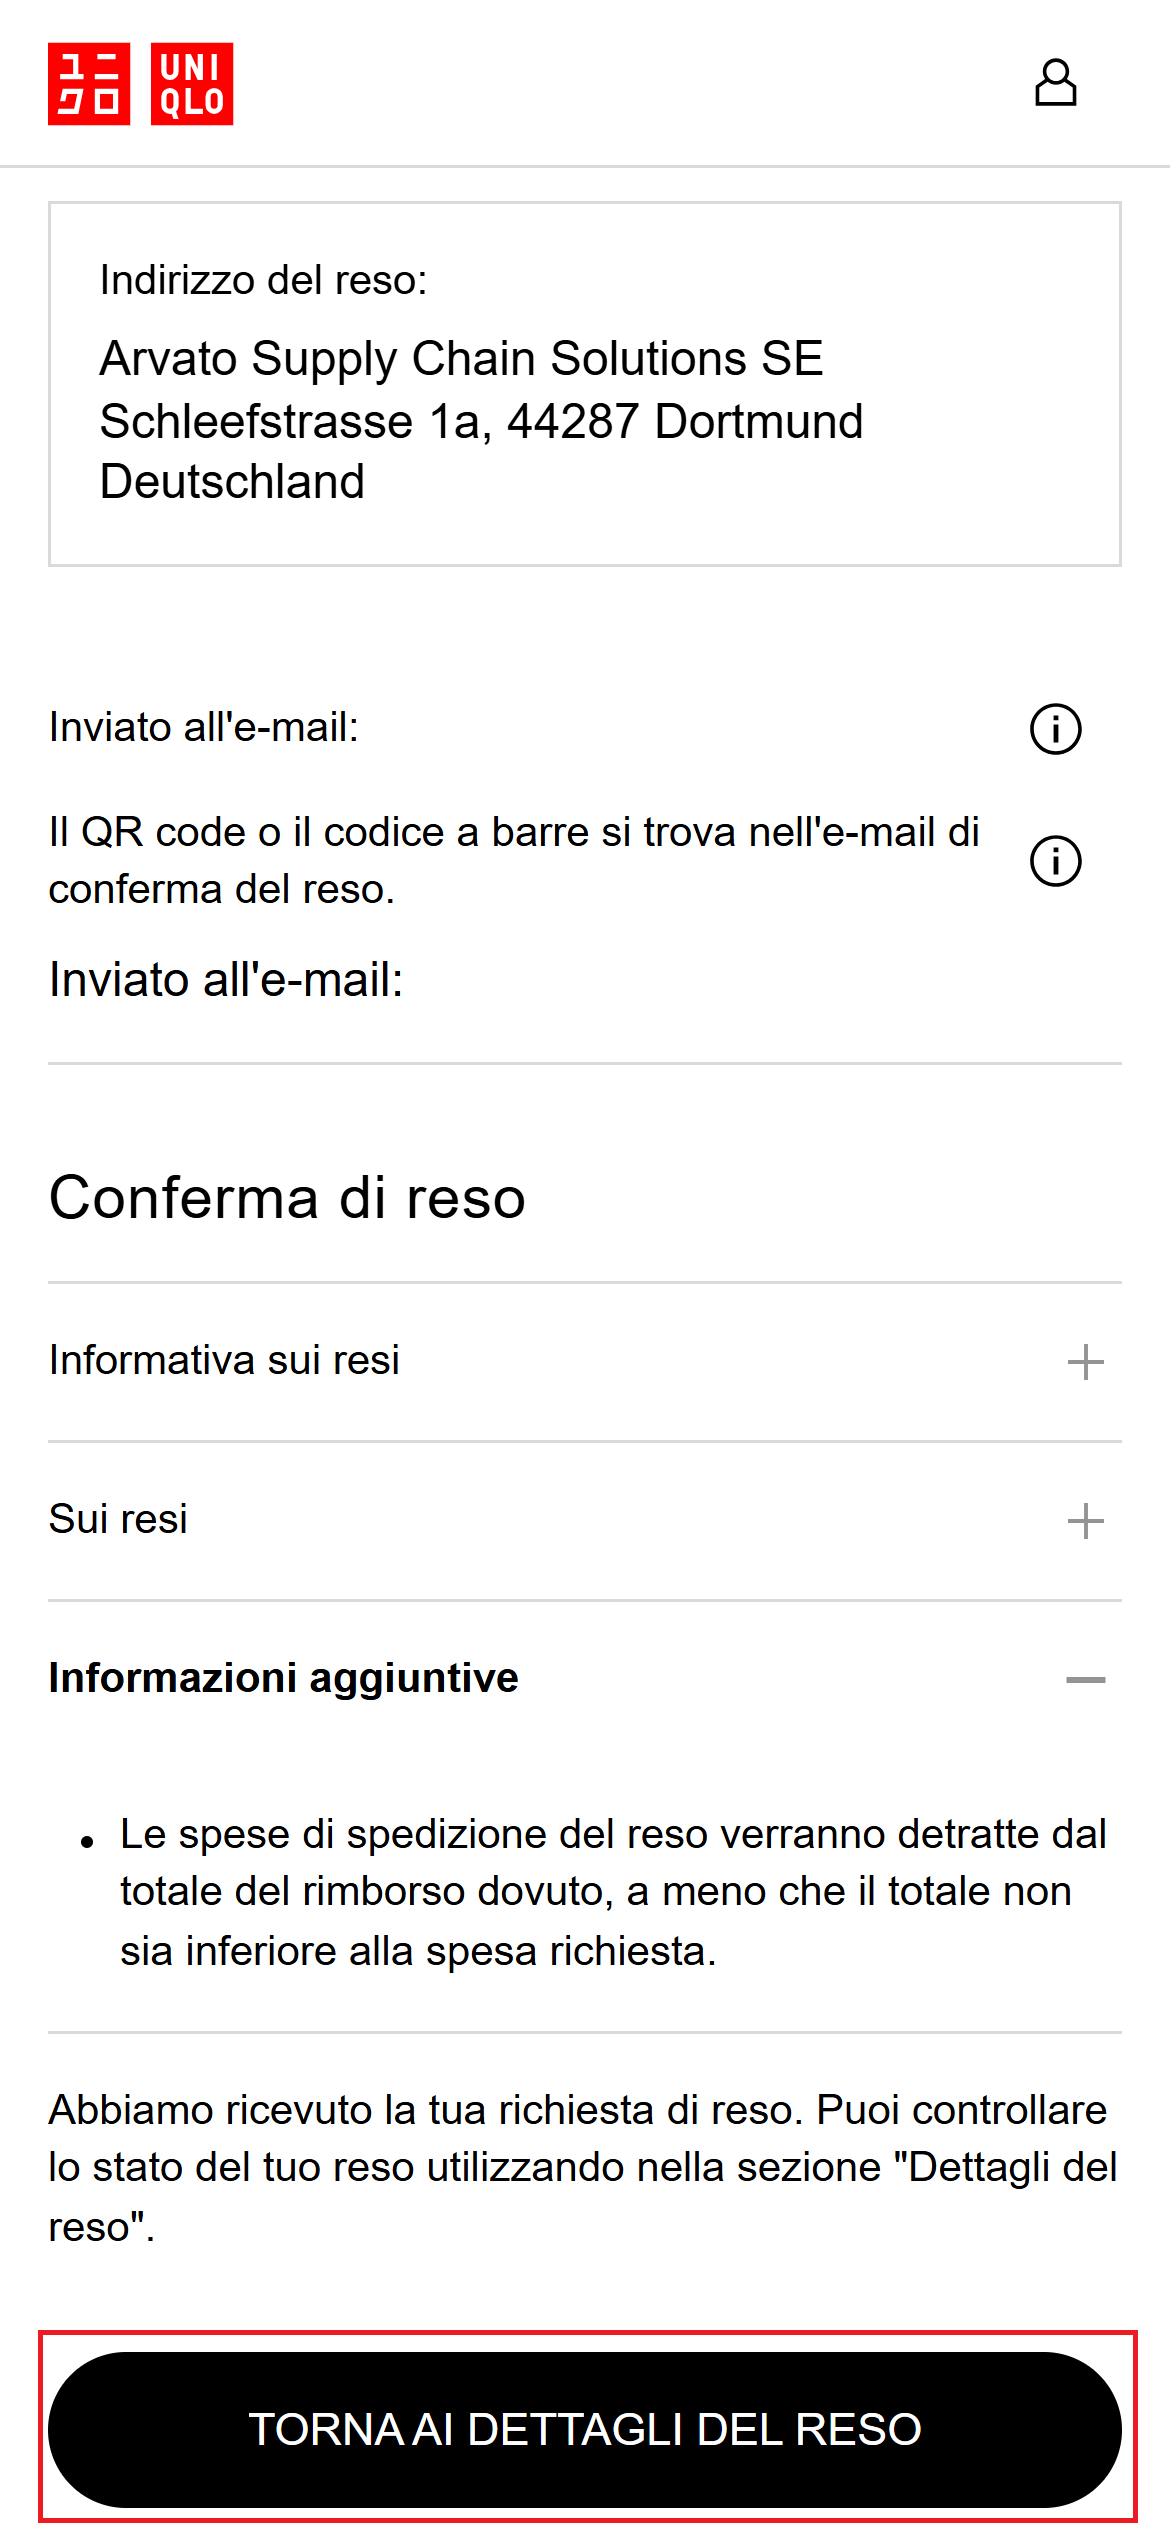Click the red English UNIQLO logo

point(192,84)
